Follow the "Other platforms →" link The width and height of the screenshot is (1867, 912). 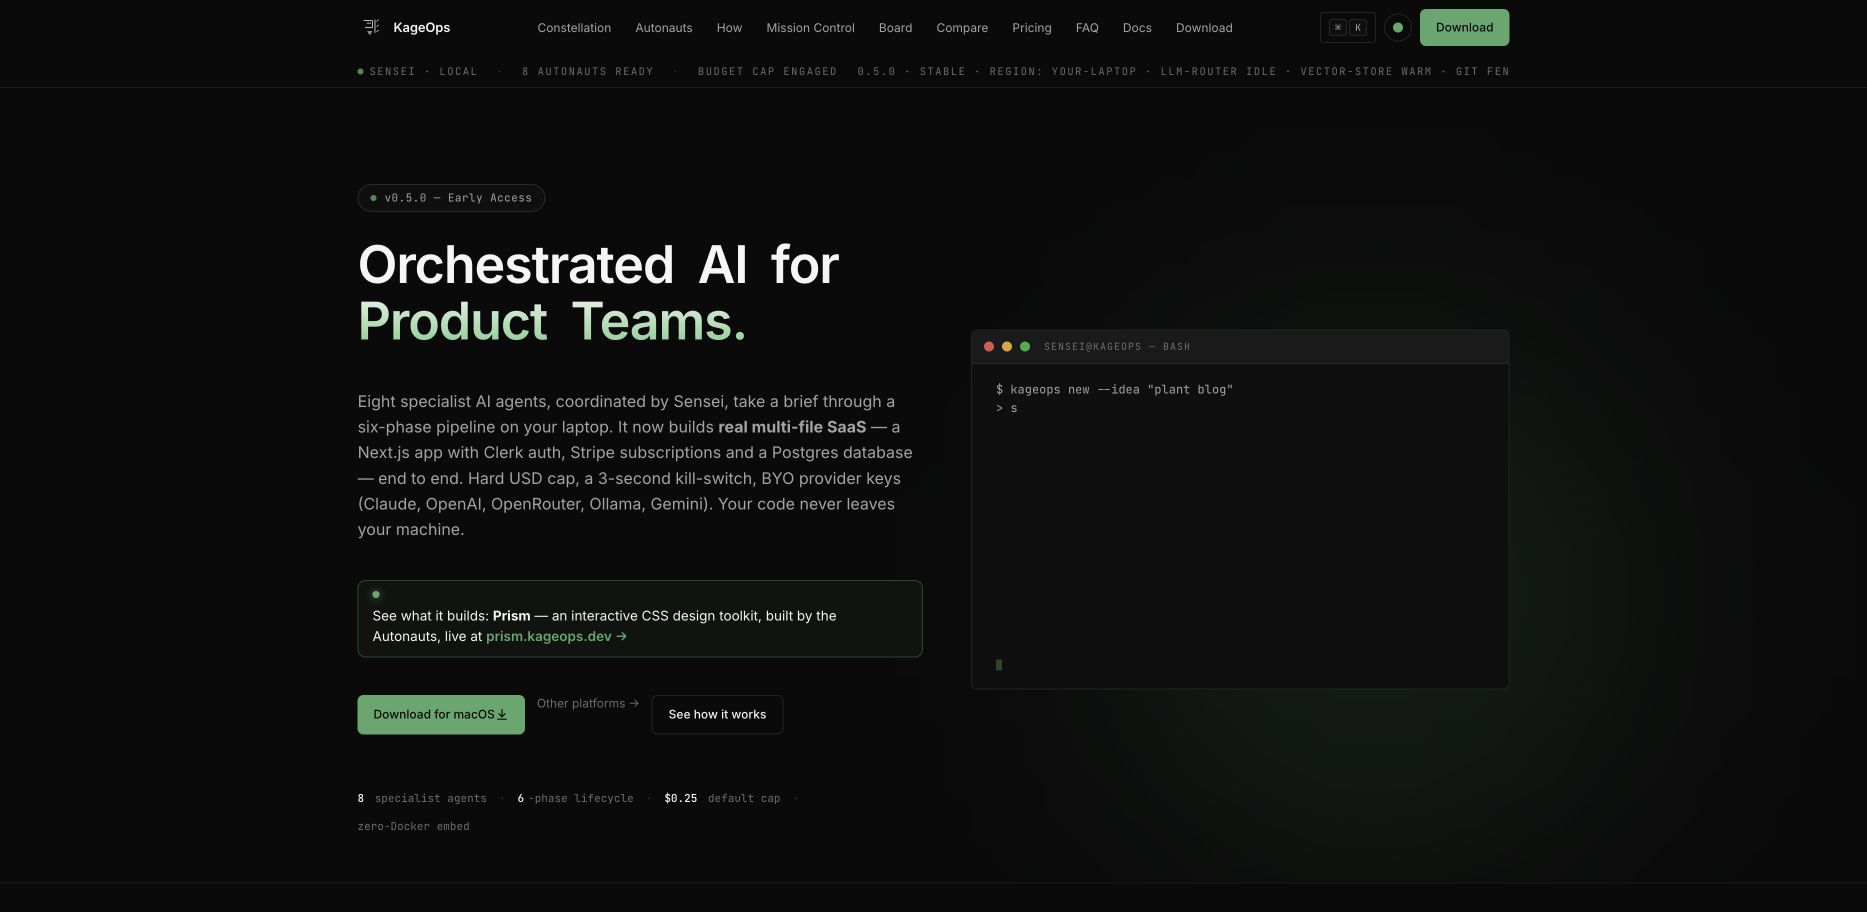[588, 703]
